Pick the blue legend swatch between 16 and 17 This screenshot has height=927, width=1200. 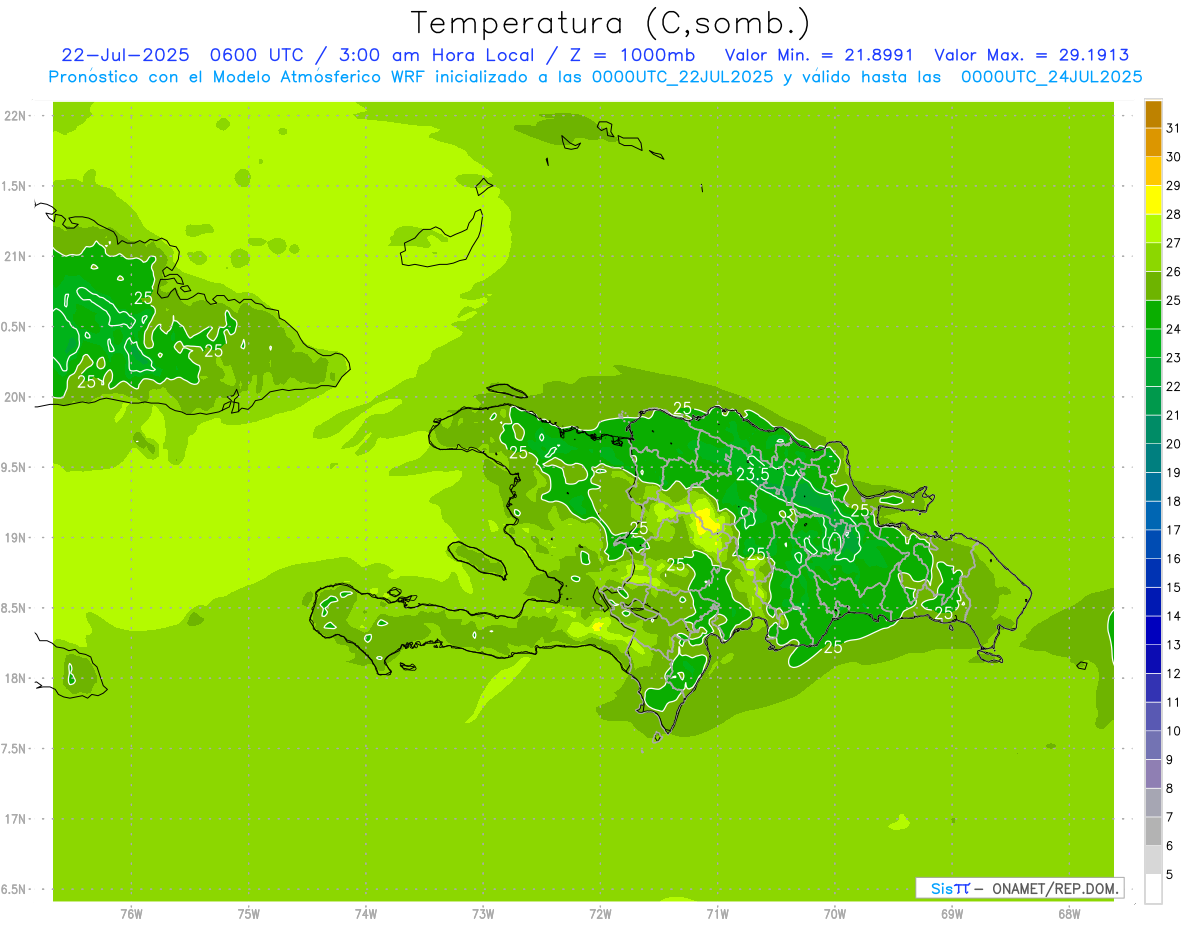1153,544
